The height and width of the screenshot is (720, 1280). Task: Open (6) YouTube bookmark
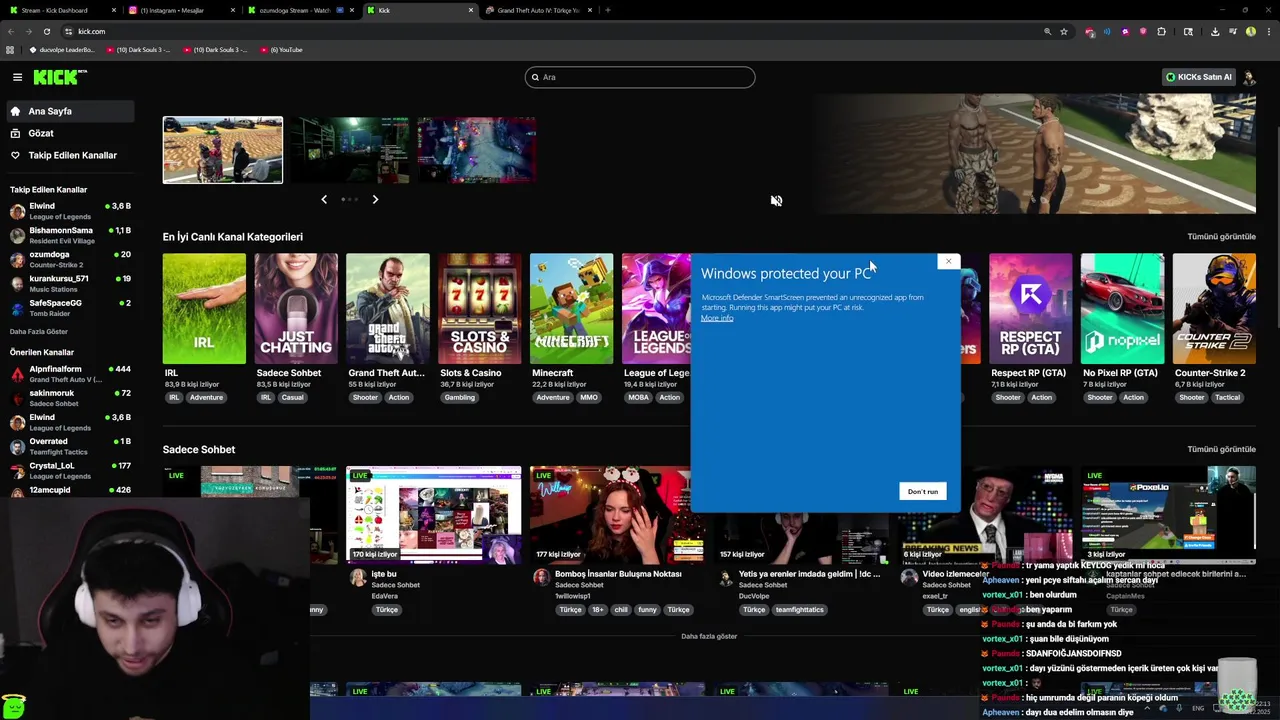click(281, 49)
